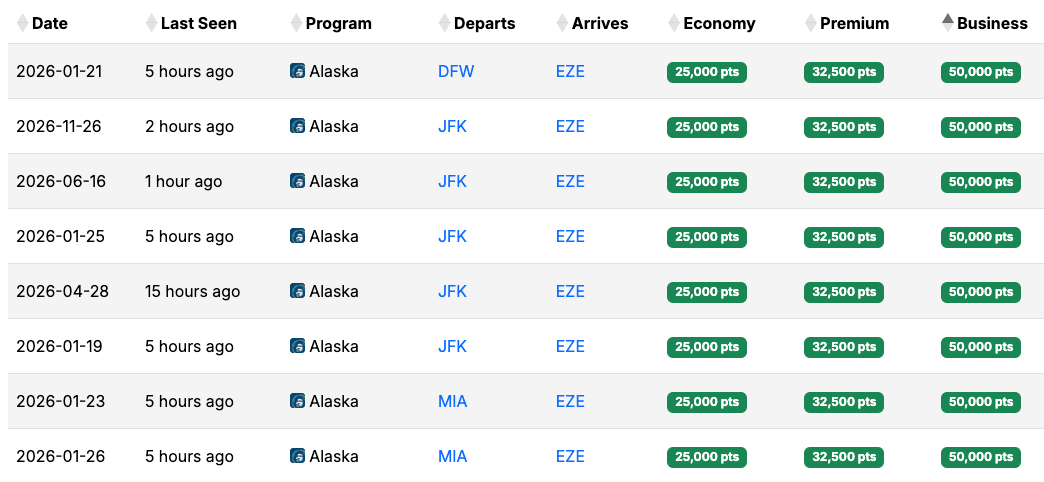Click the Last Seen sort arrows icon
The height and width of the screenshot is (482, 1044).
coord(152,23)
